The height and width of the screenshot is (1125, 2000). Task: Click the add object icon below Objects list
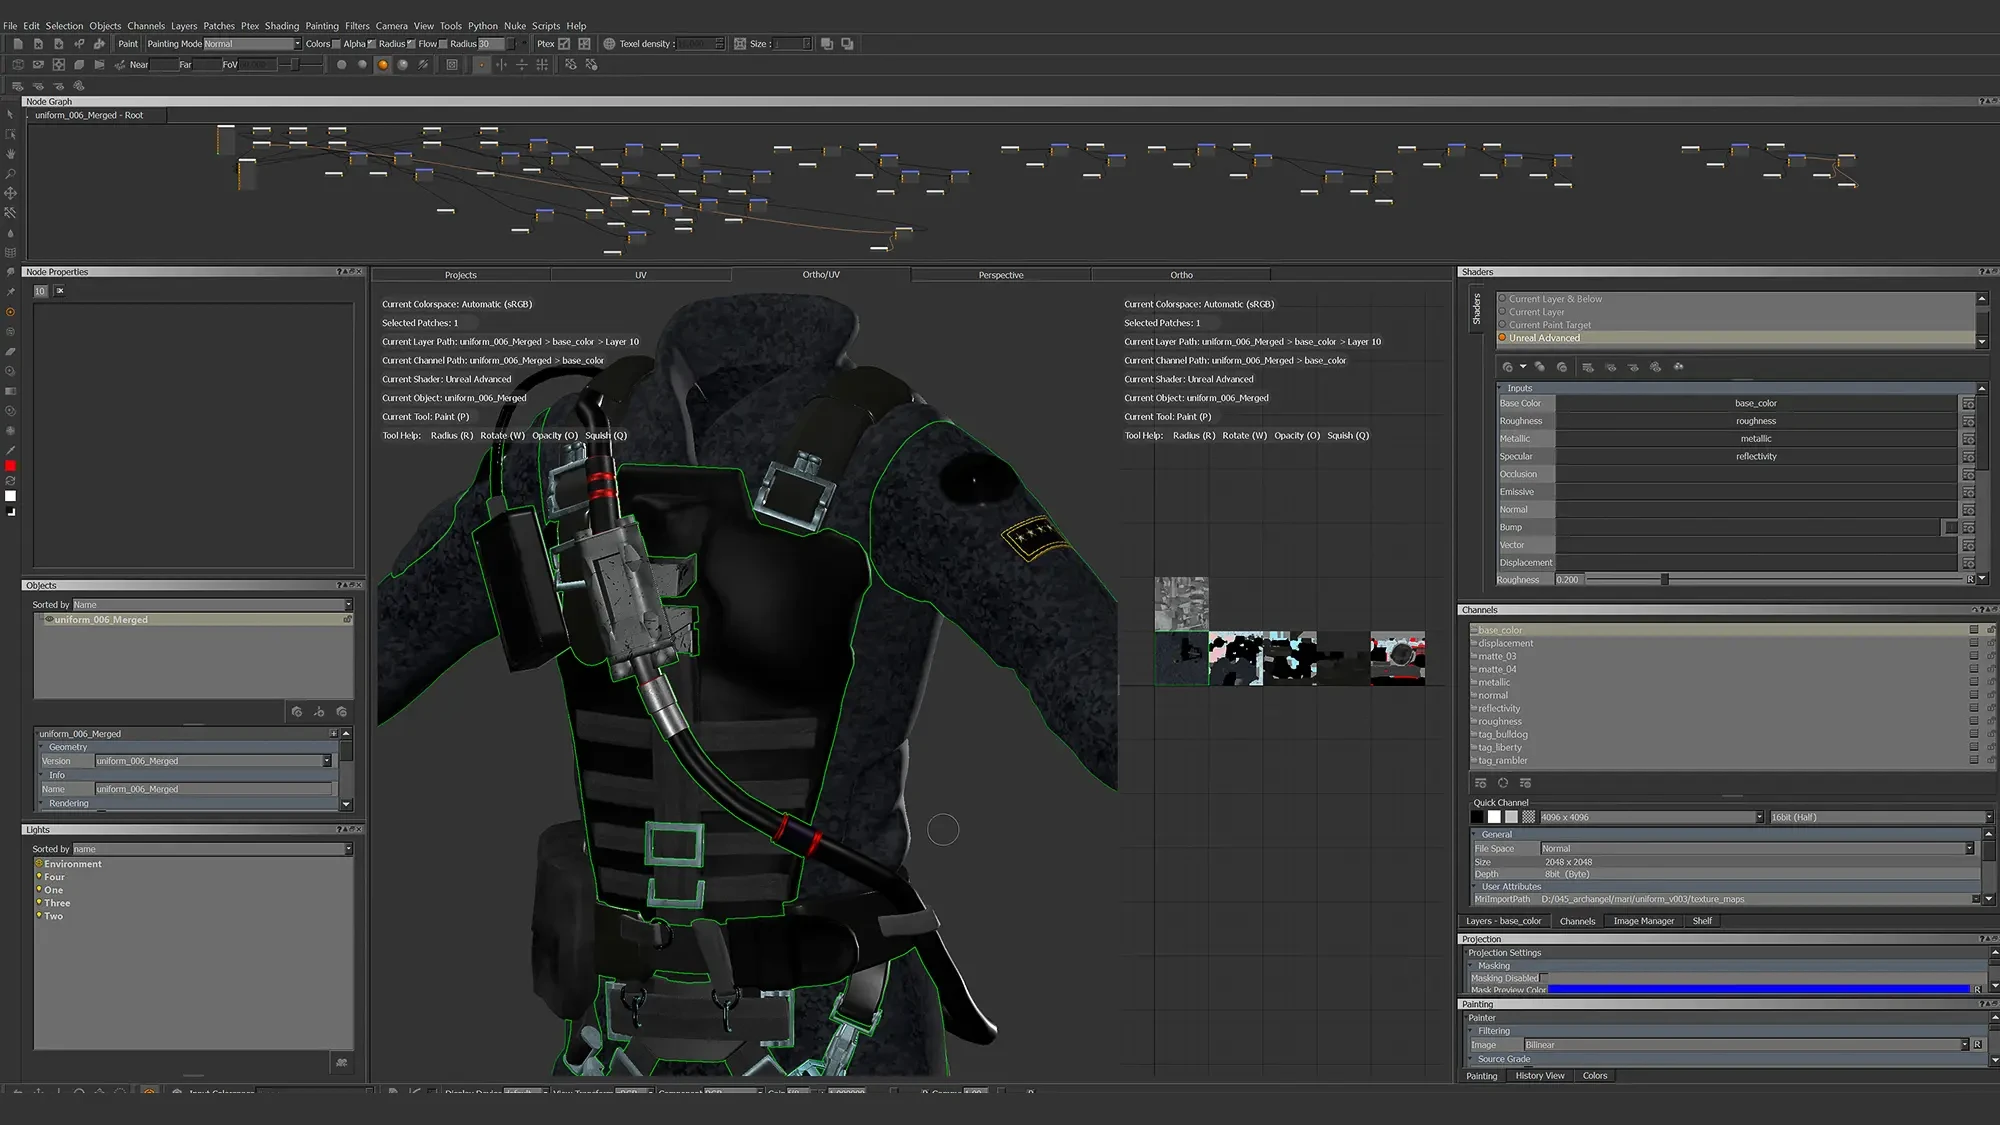[x=297, y=712]
